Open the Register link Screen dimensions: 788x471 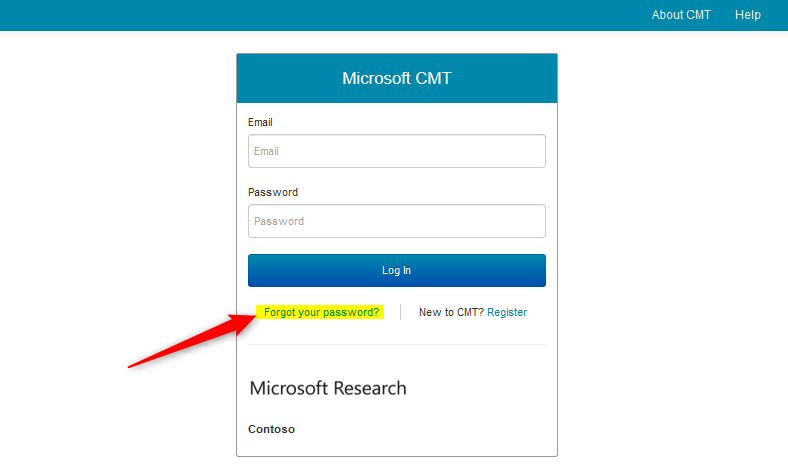tap(507, 312)
